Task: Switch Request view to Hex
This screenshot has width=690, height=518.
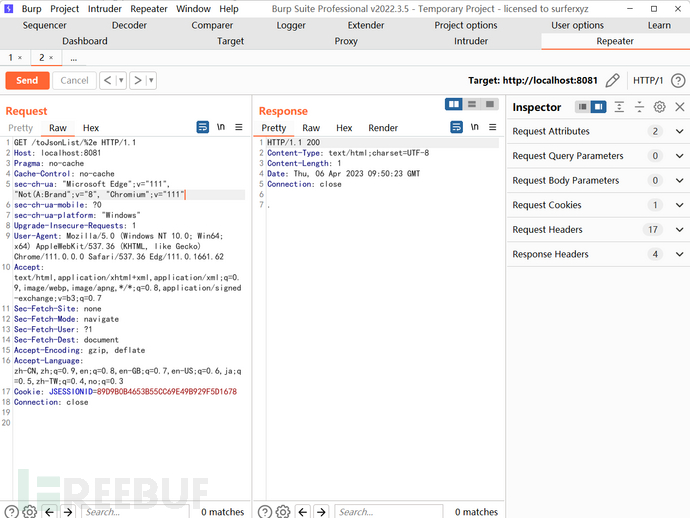Action: click(91, 128)
